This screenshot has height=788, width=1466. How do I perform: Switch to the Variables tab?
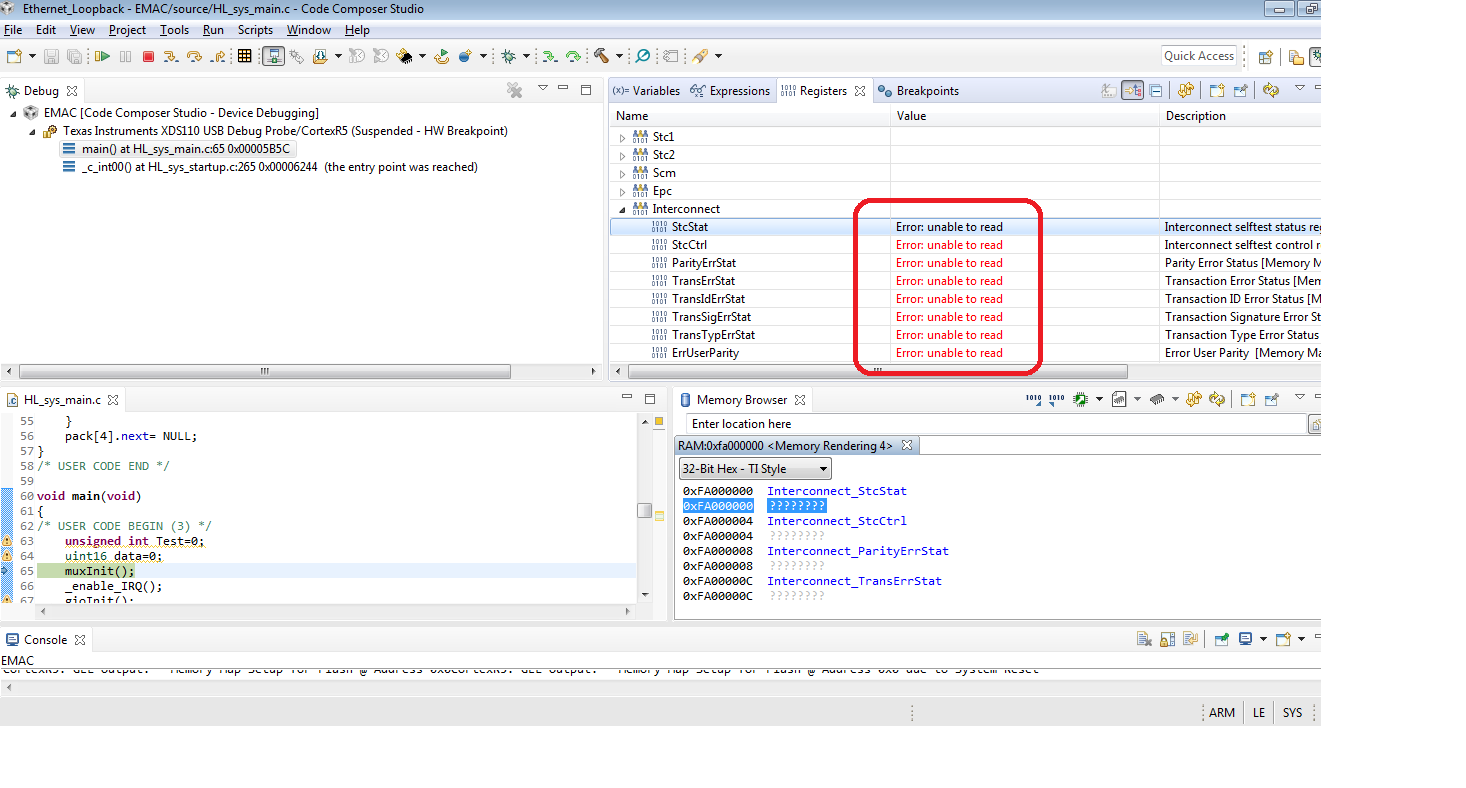[646, 91]
